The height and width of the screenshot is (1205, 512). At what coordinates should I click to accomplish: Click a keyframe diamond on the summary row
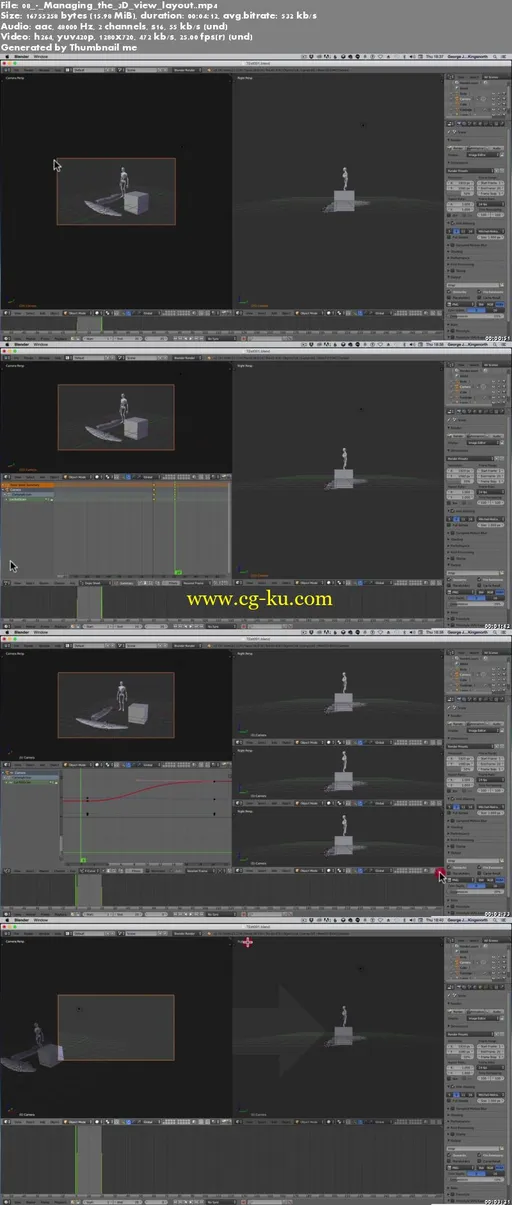pos(154,485)
